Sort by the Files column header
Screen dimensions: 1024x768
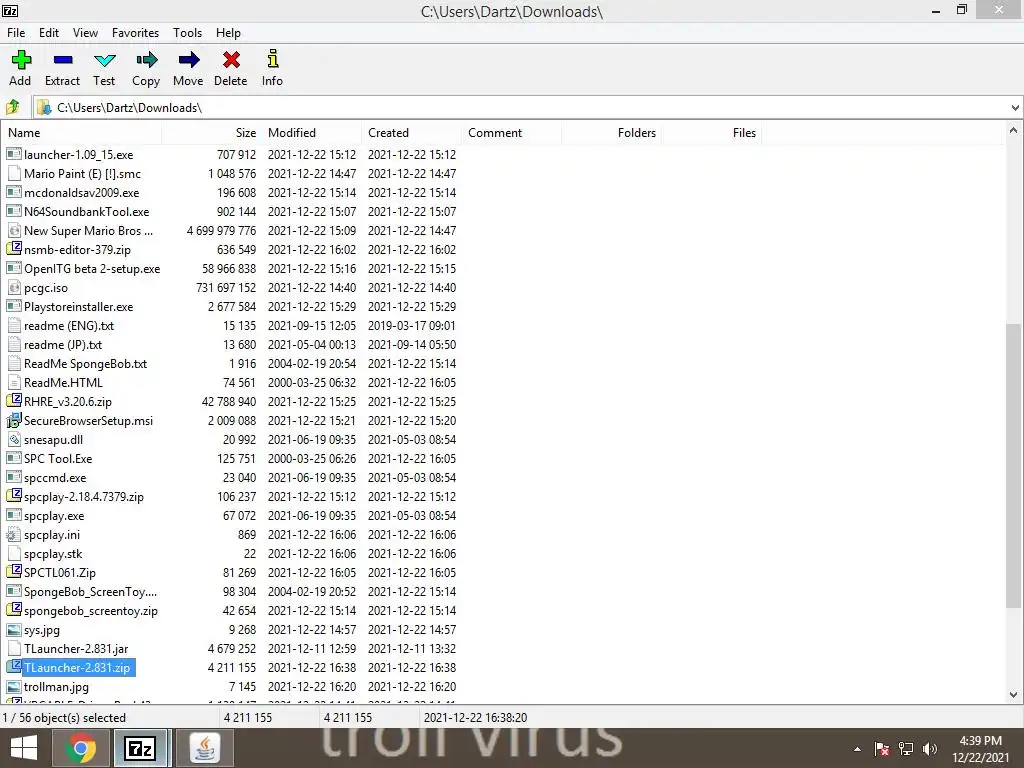711,133
